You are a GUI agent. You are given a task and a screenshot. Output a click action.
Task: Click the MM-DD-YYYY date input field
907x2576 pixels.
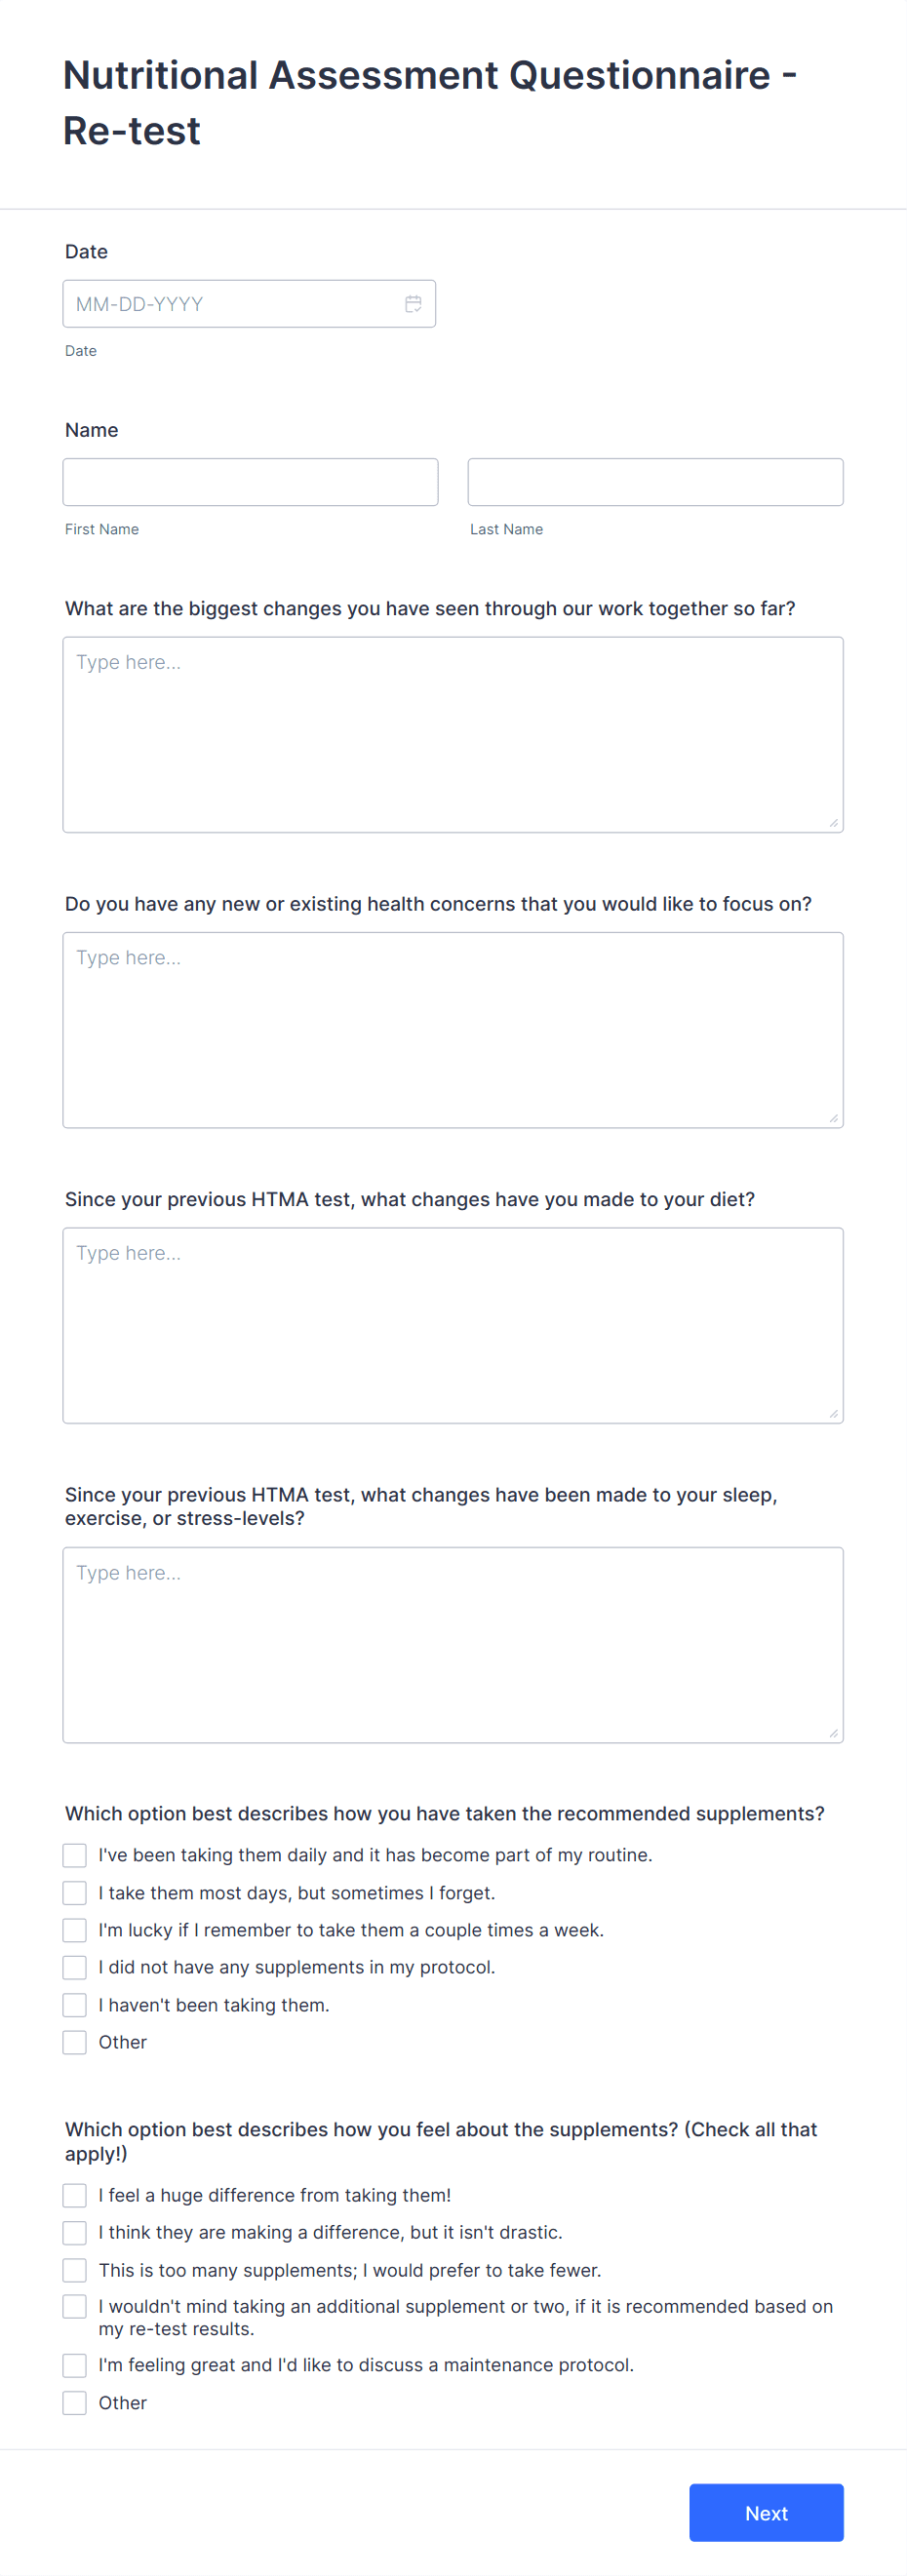(x=249, y=304)
